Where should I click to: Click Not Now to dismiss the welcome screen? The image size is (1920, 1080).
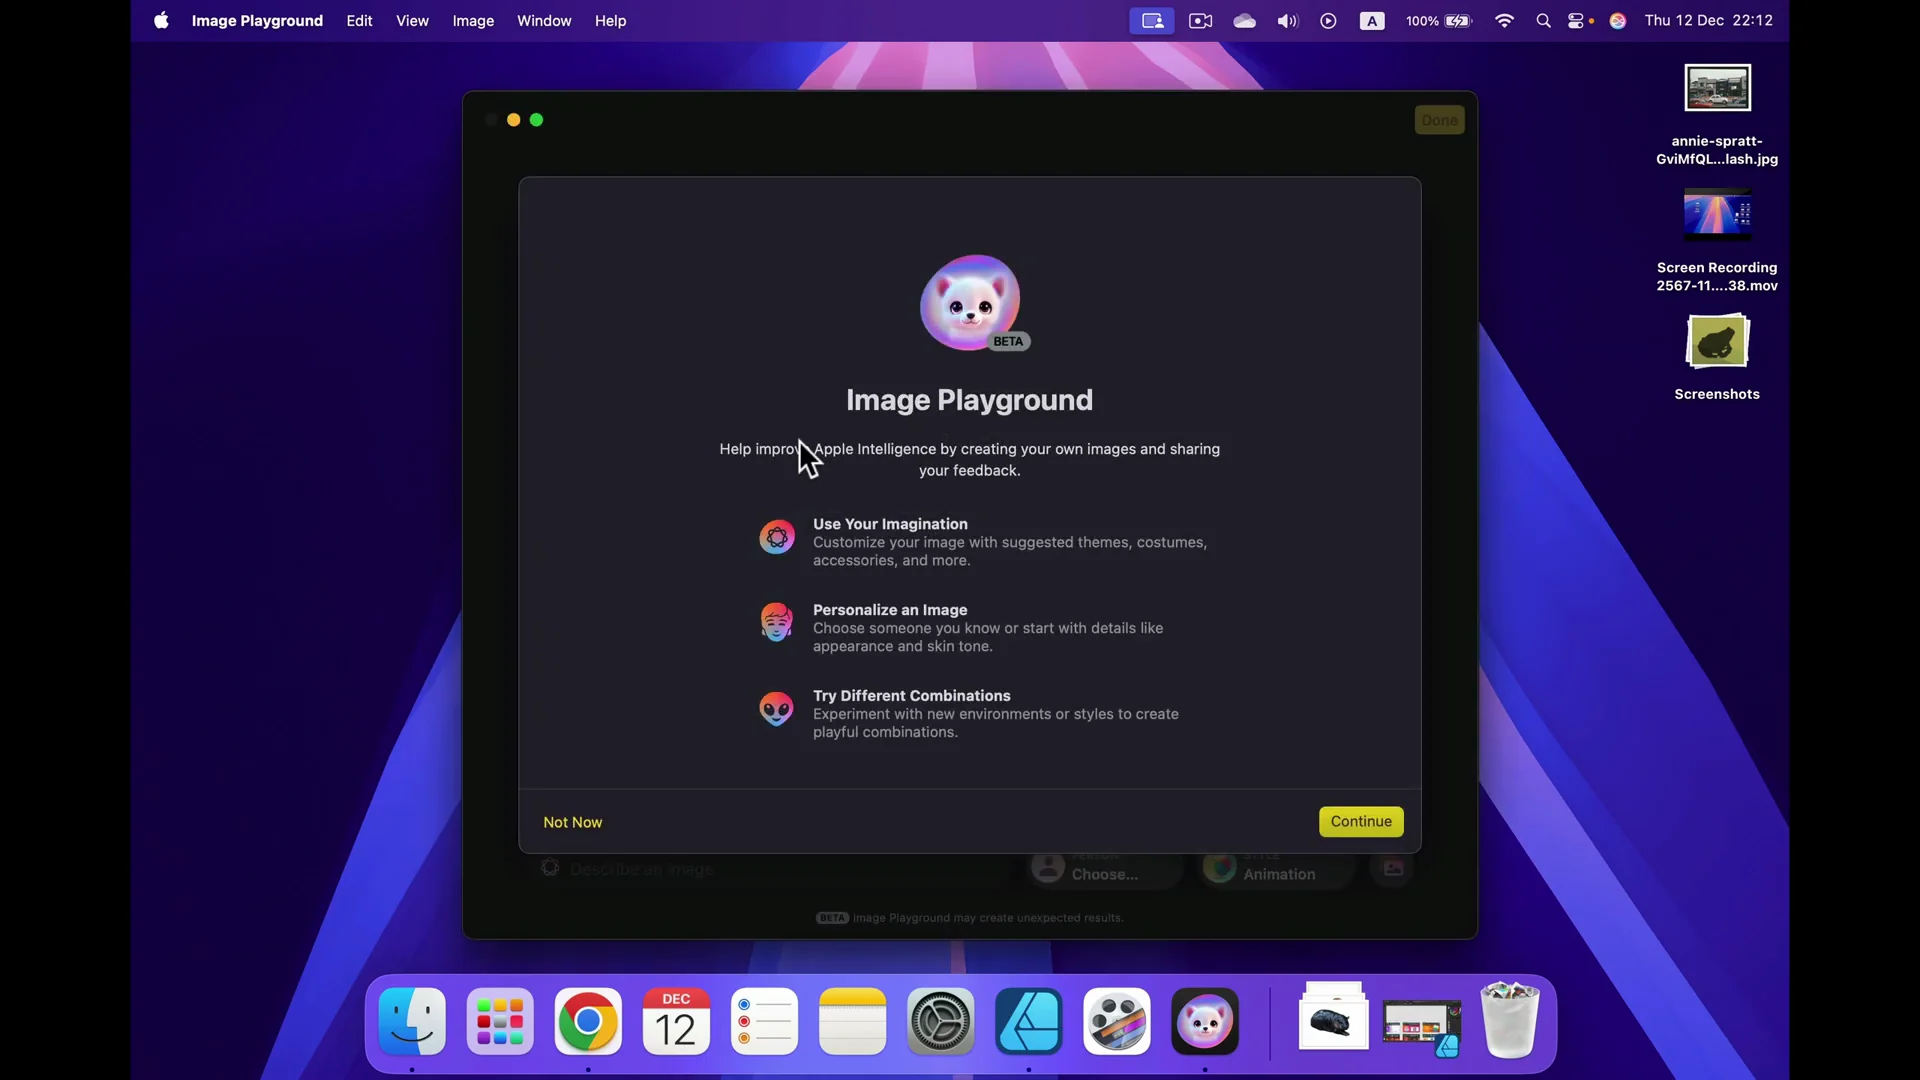coord(572,822)
